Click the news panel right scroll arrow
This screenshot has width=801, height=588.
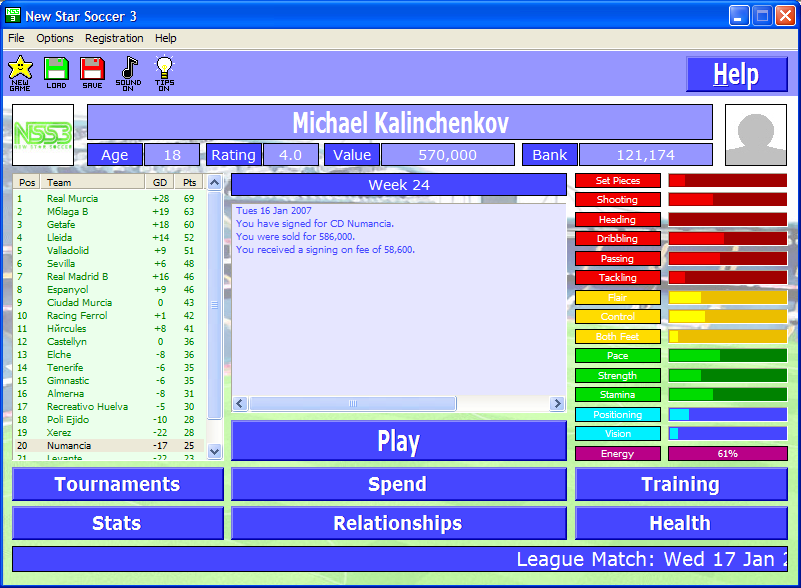558,403
